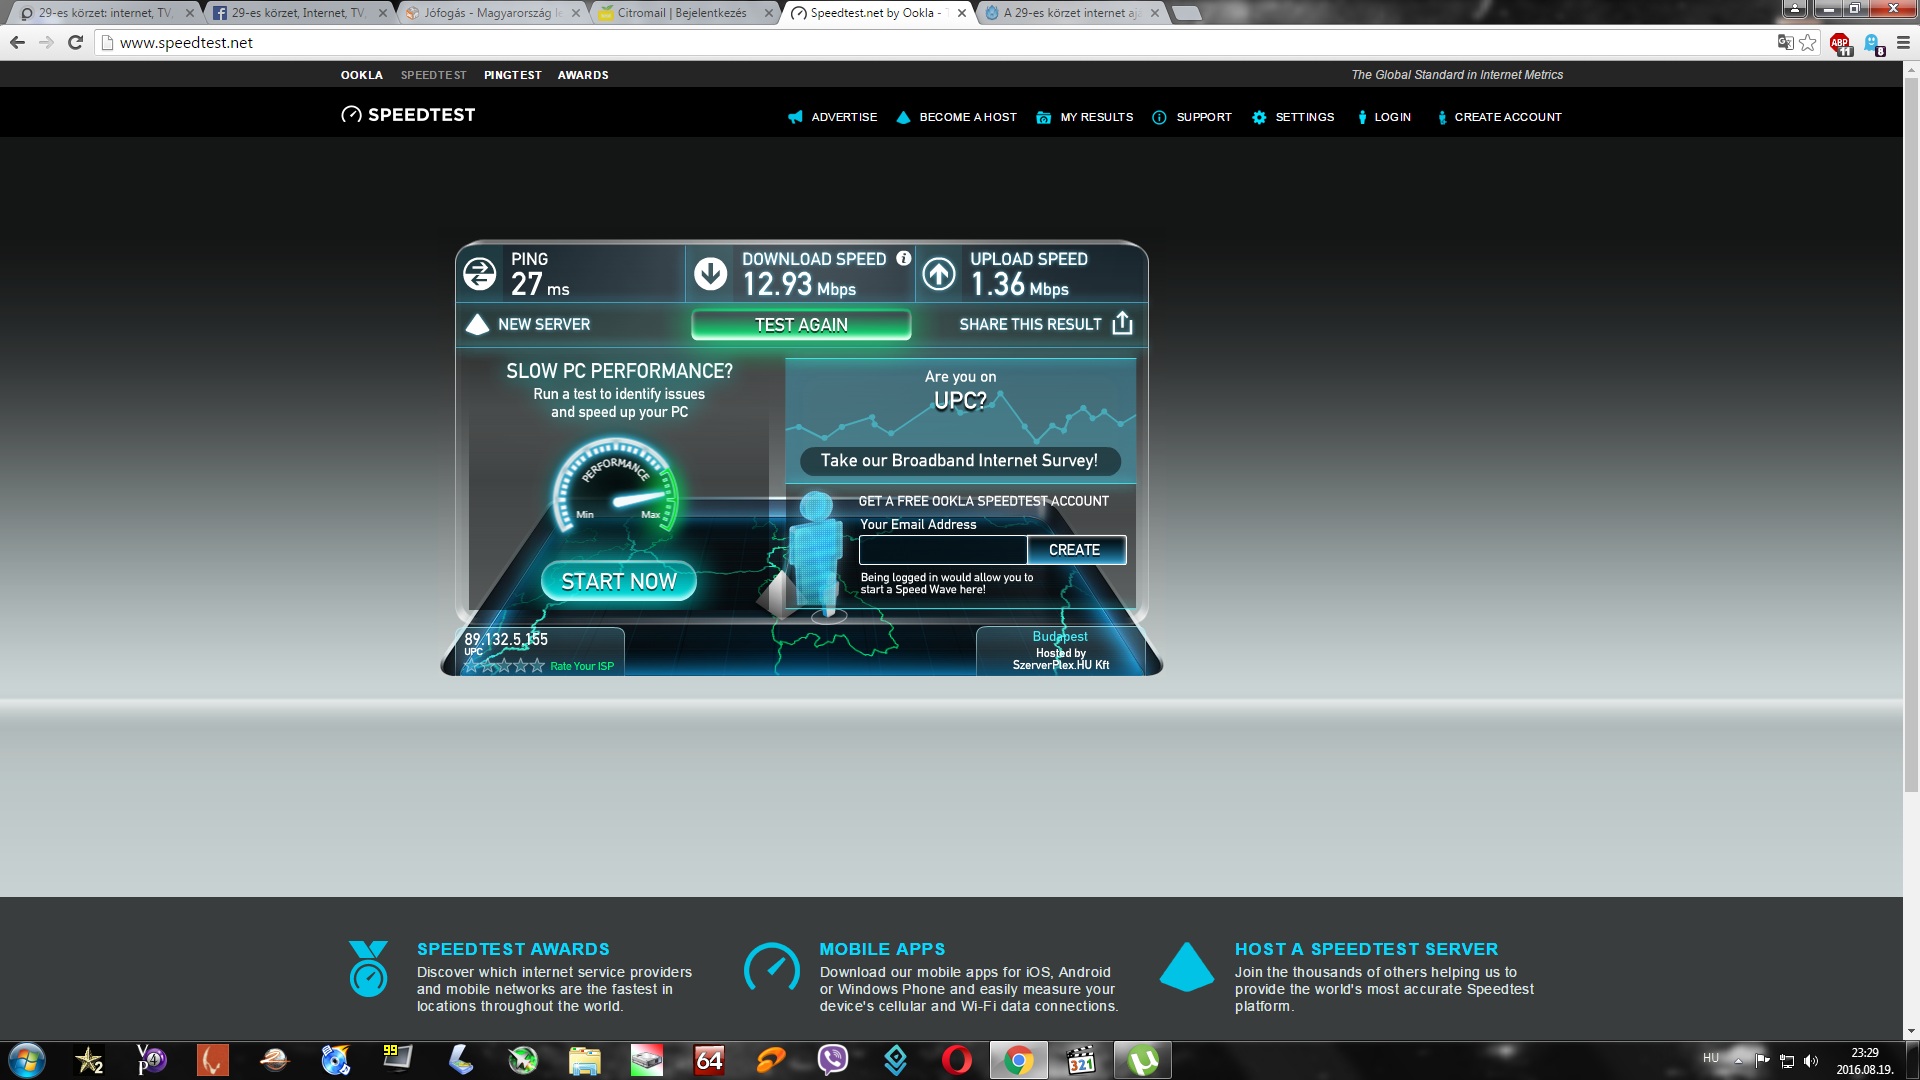Click the upload arrow circle icon
The image size is (1920, 1080).
tap(939, 274)
